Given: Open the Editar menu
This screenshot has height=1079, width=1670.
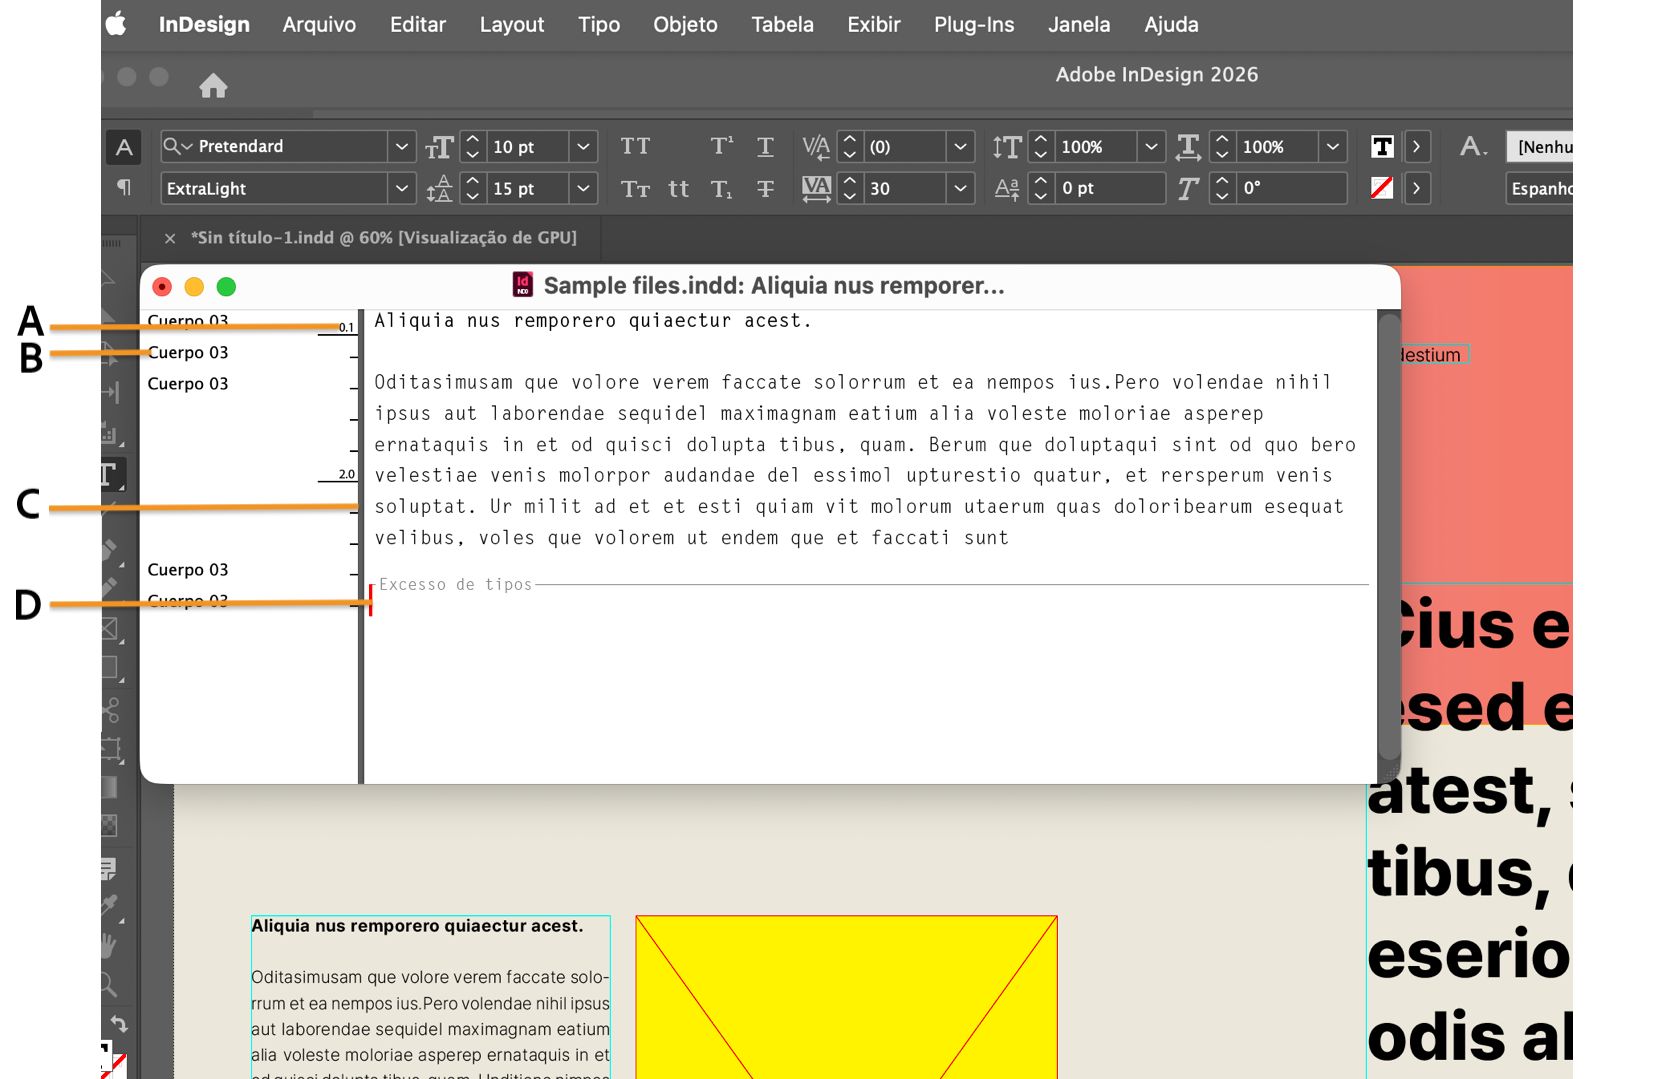Looking at the screenshot, I should tap(418, 24).
